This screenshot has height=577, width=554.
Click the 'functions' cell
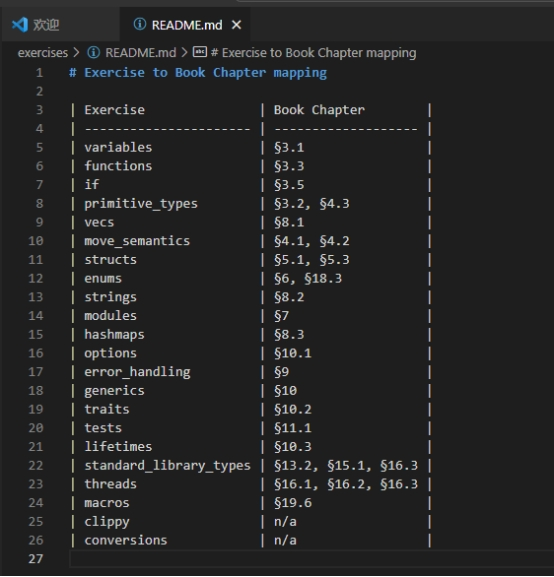(x=118, y=166)
